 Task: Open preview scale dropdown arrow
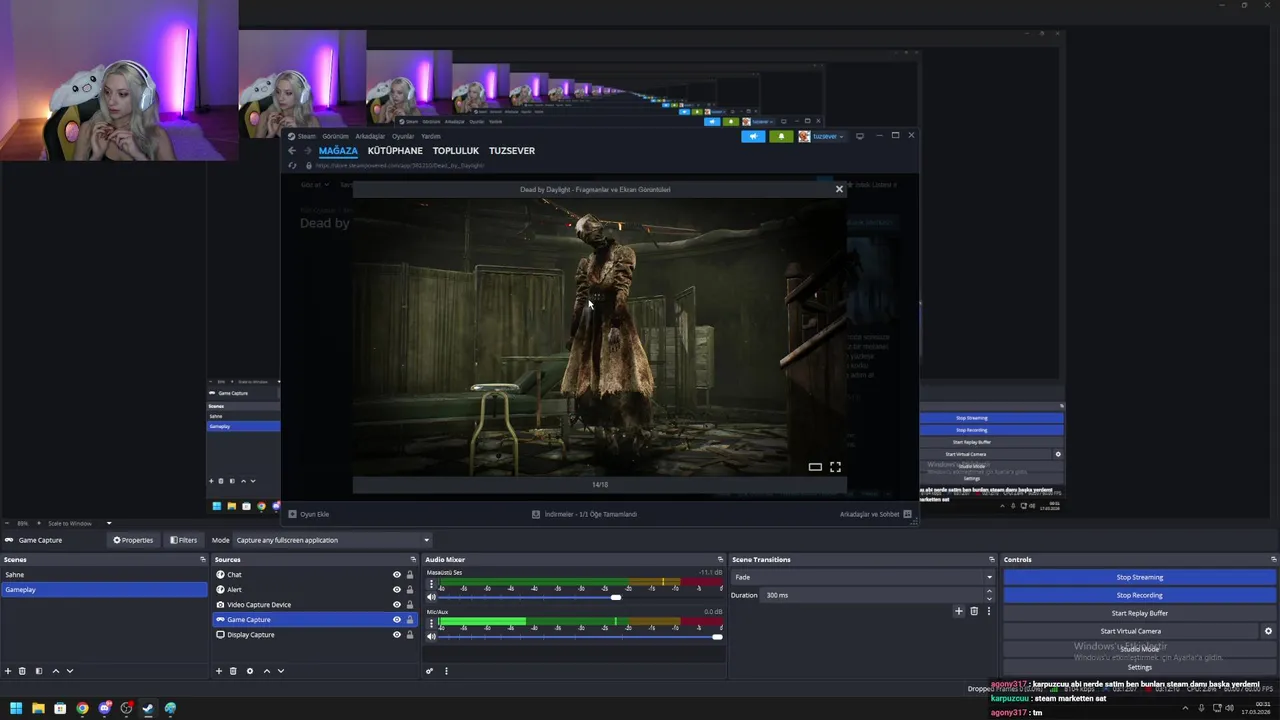[x=109, y=523]
